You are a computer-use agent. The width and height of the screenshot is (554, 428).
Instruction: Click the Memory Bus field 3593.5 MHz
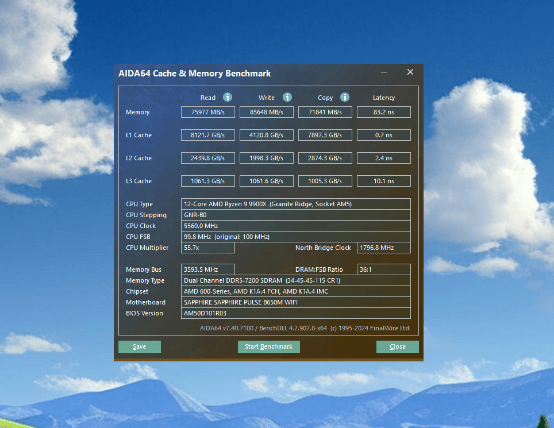click(x=208, y=269)
